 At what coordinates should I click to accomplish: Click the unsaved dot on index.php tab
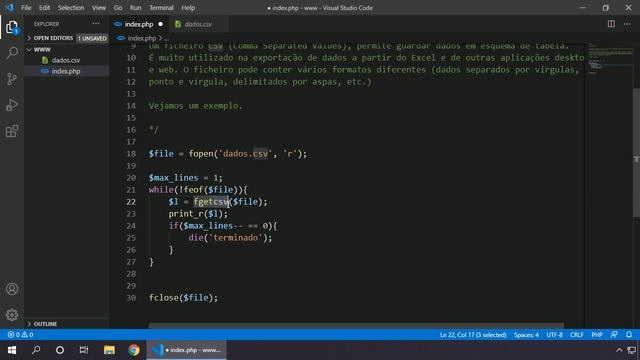pyautogui.click(x=160, y=24)
